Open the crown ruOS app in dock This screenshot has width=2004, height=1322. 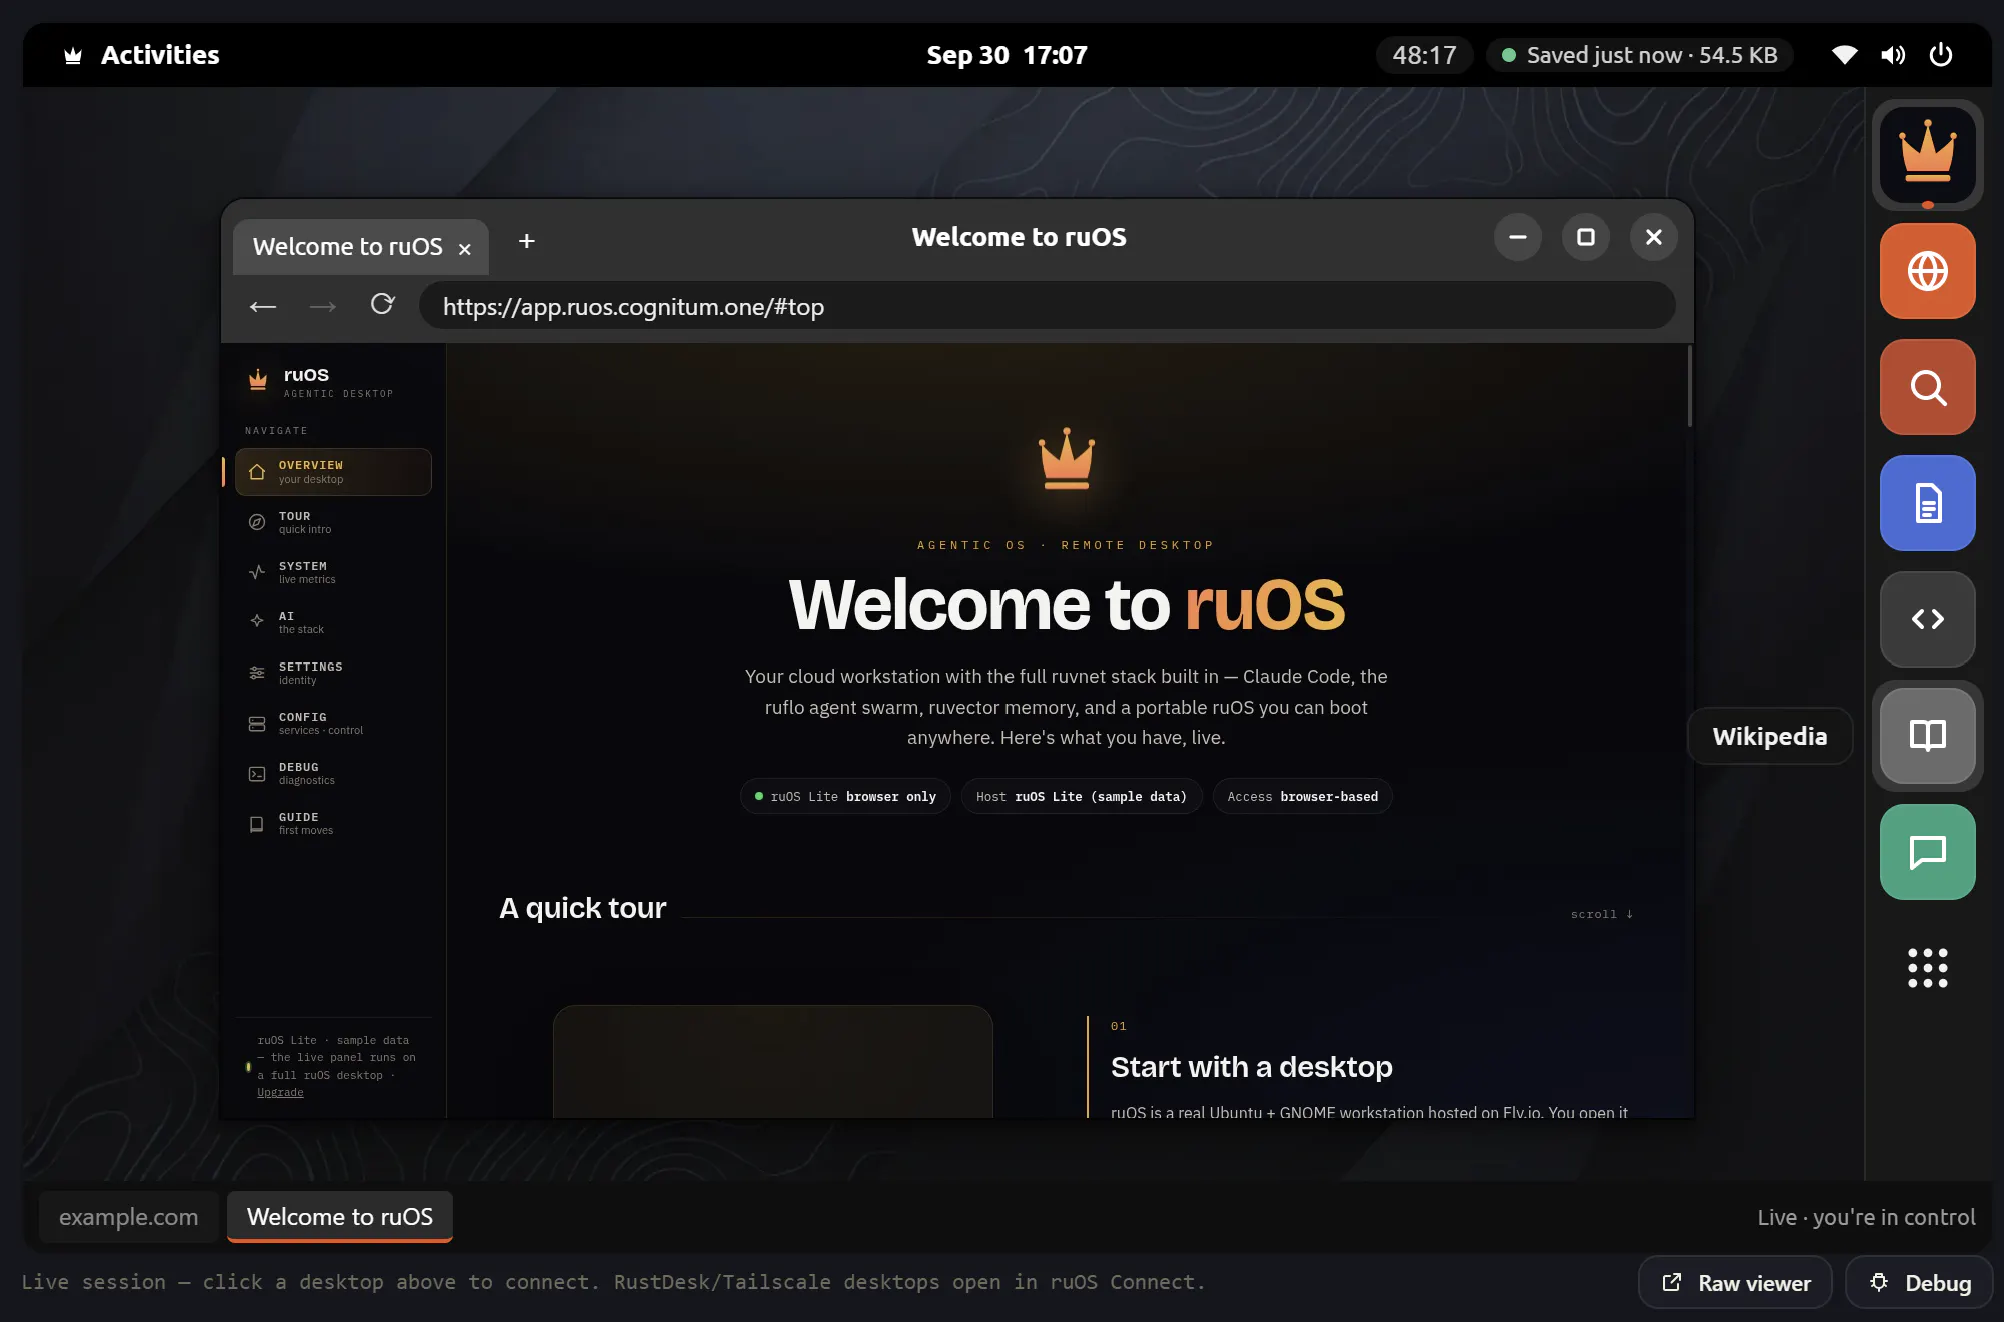pos(1927,155)
